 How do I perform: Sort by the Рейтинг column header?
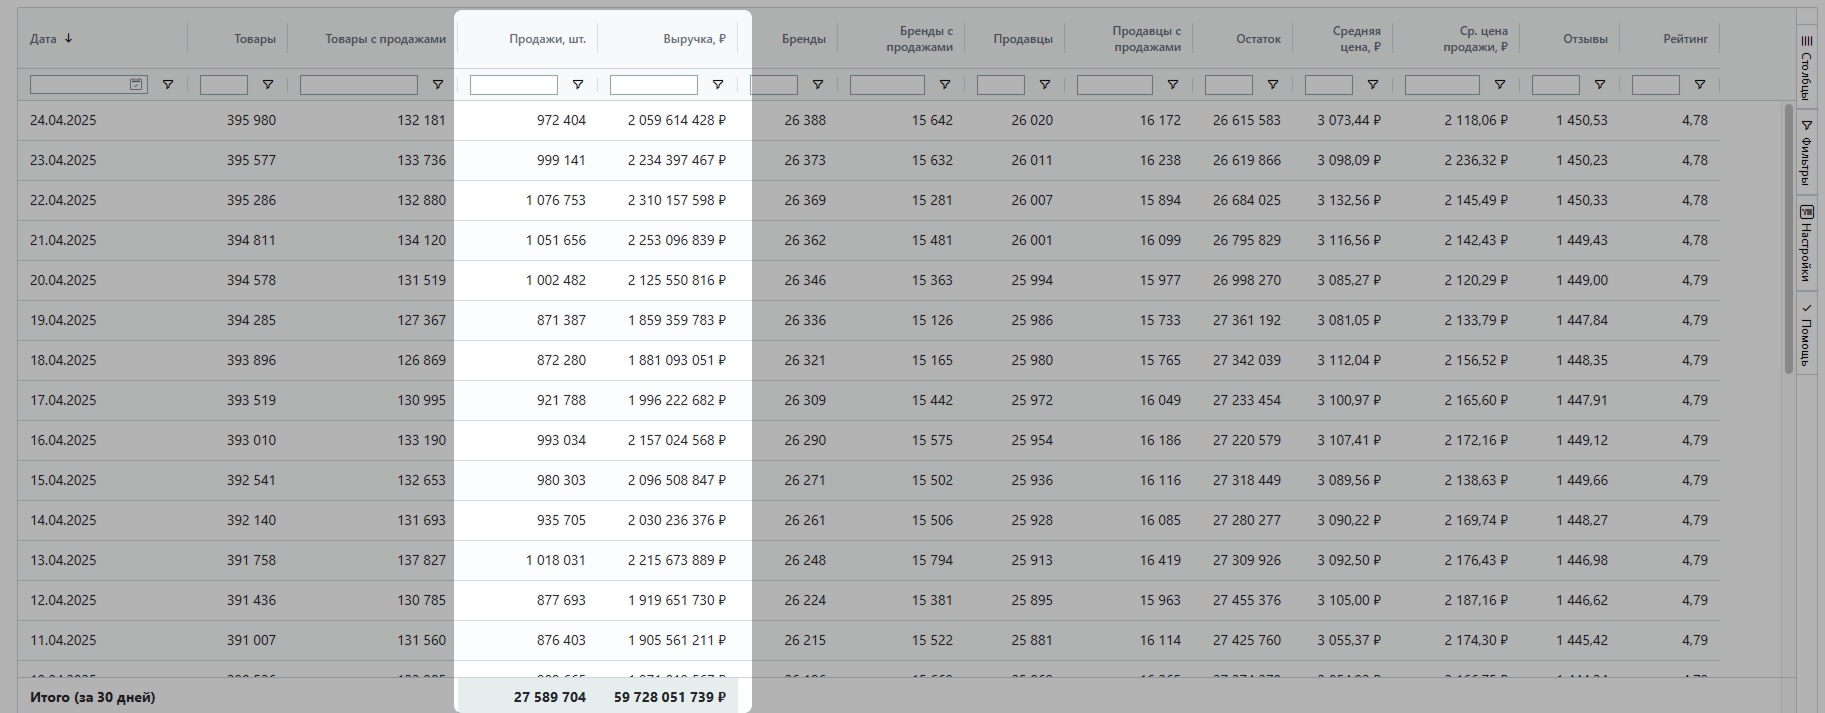(1685, 39)
